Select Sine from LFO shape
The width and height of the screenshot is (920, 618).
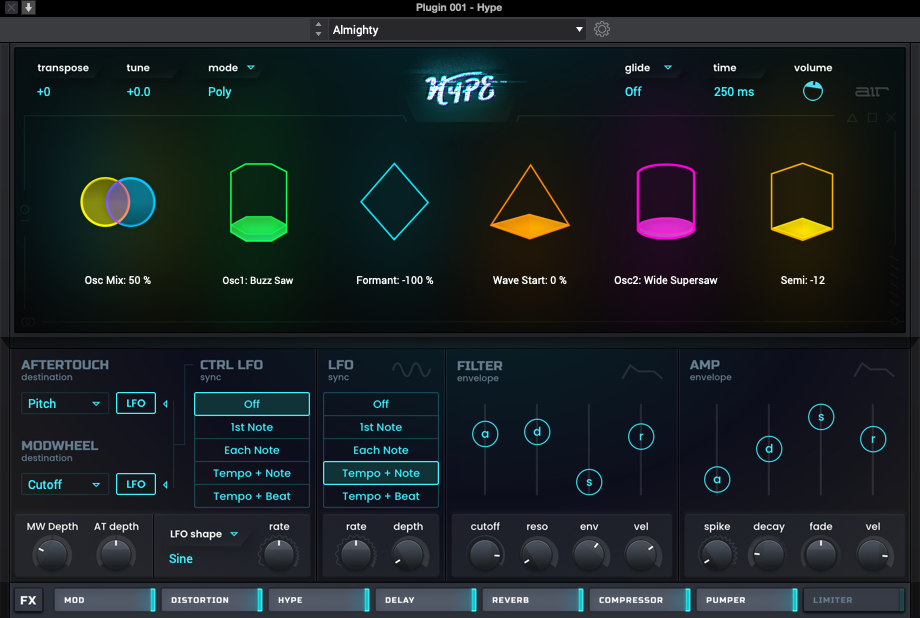(x=179, y=558)
